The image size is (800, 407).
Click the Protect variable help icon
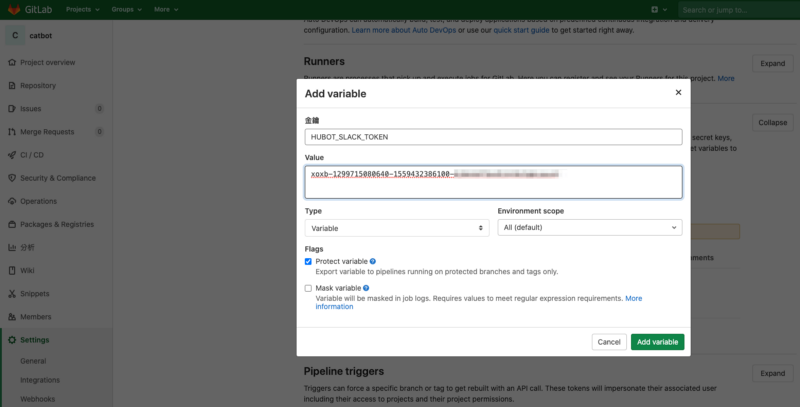pyautogui.click(x=372, y=261)
